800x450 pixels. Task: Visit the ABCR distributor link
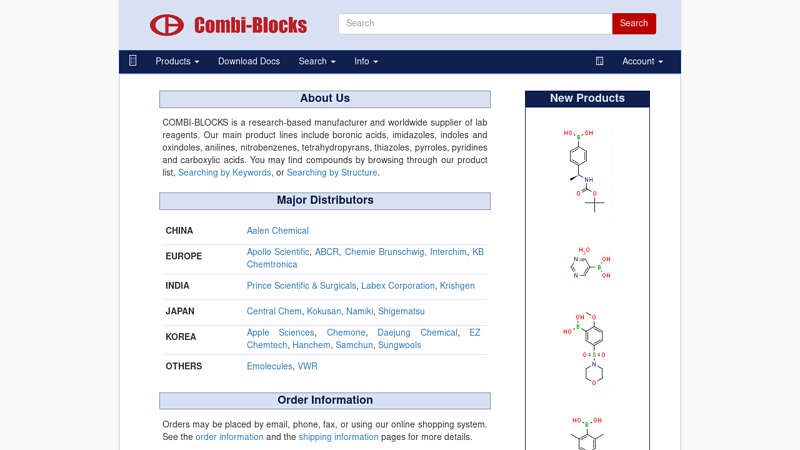(327, 252)
